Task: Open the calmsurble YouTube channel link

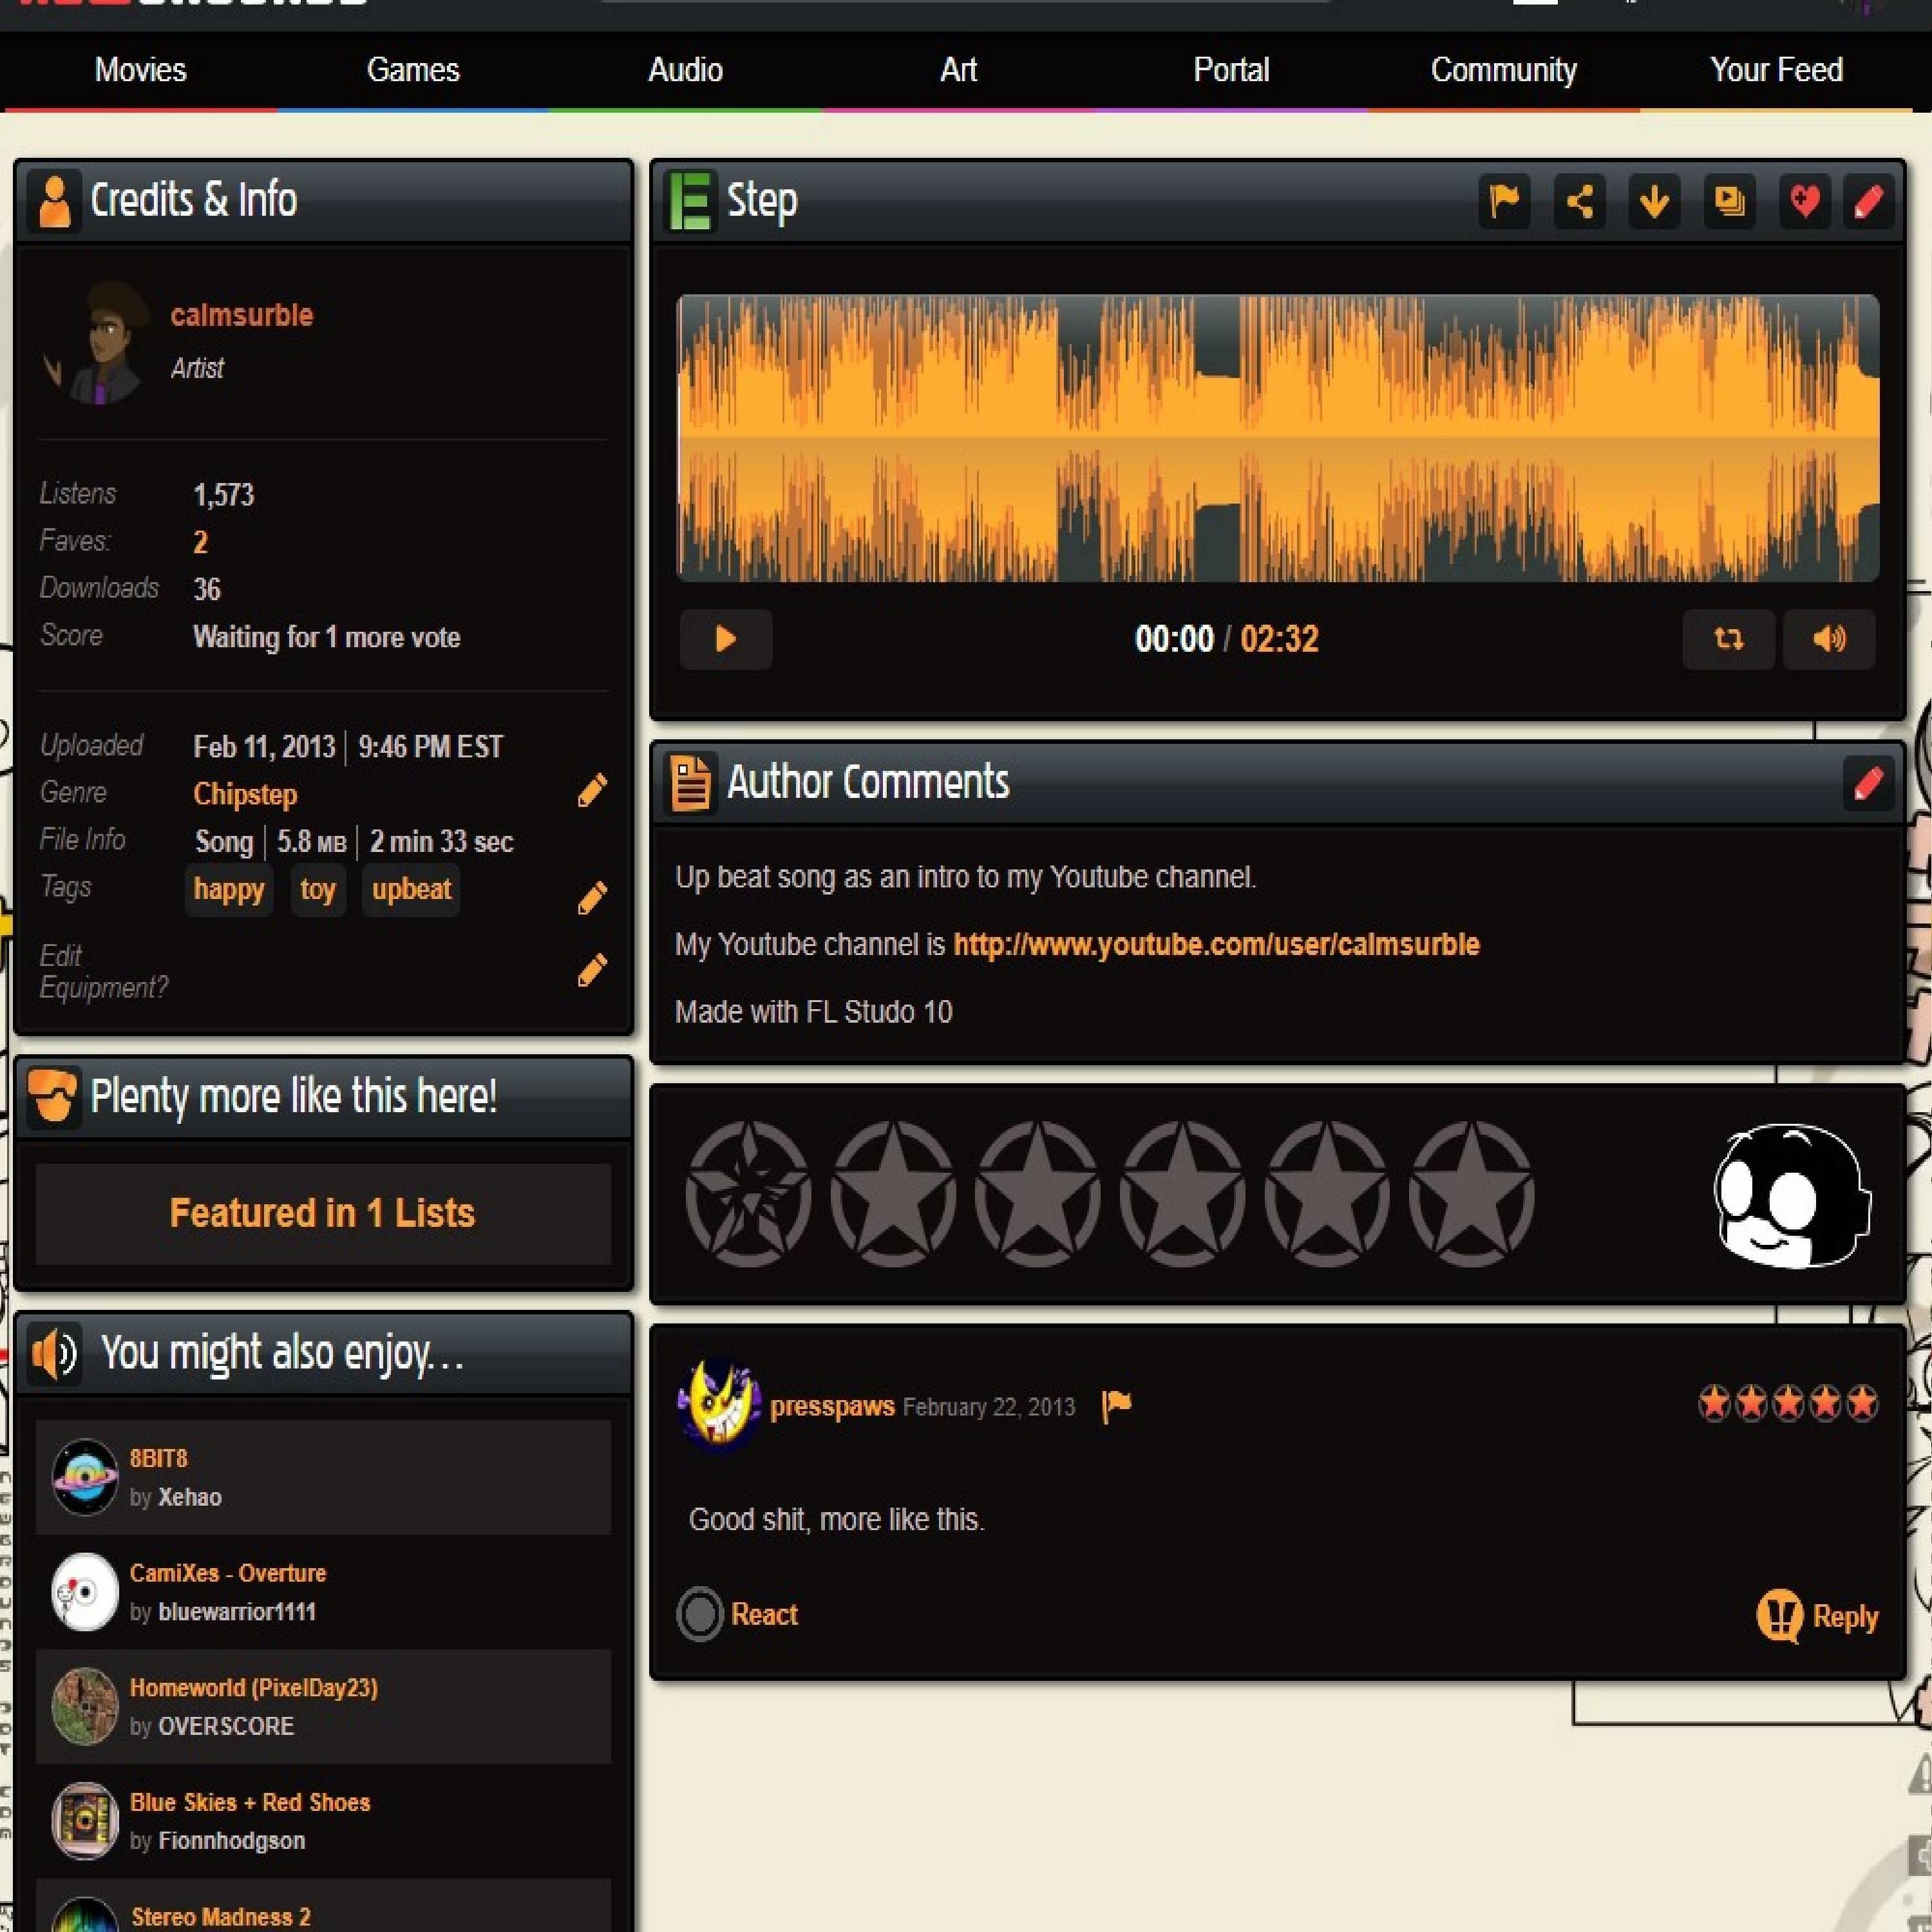Action: (1216, 945)
